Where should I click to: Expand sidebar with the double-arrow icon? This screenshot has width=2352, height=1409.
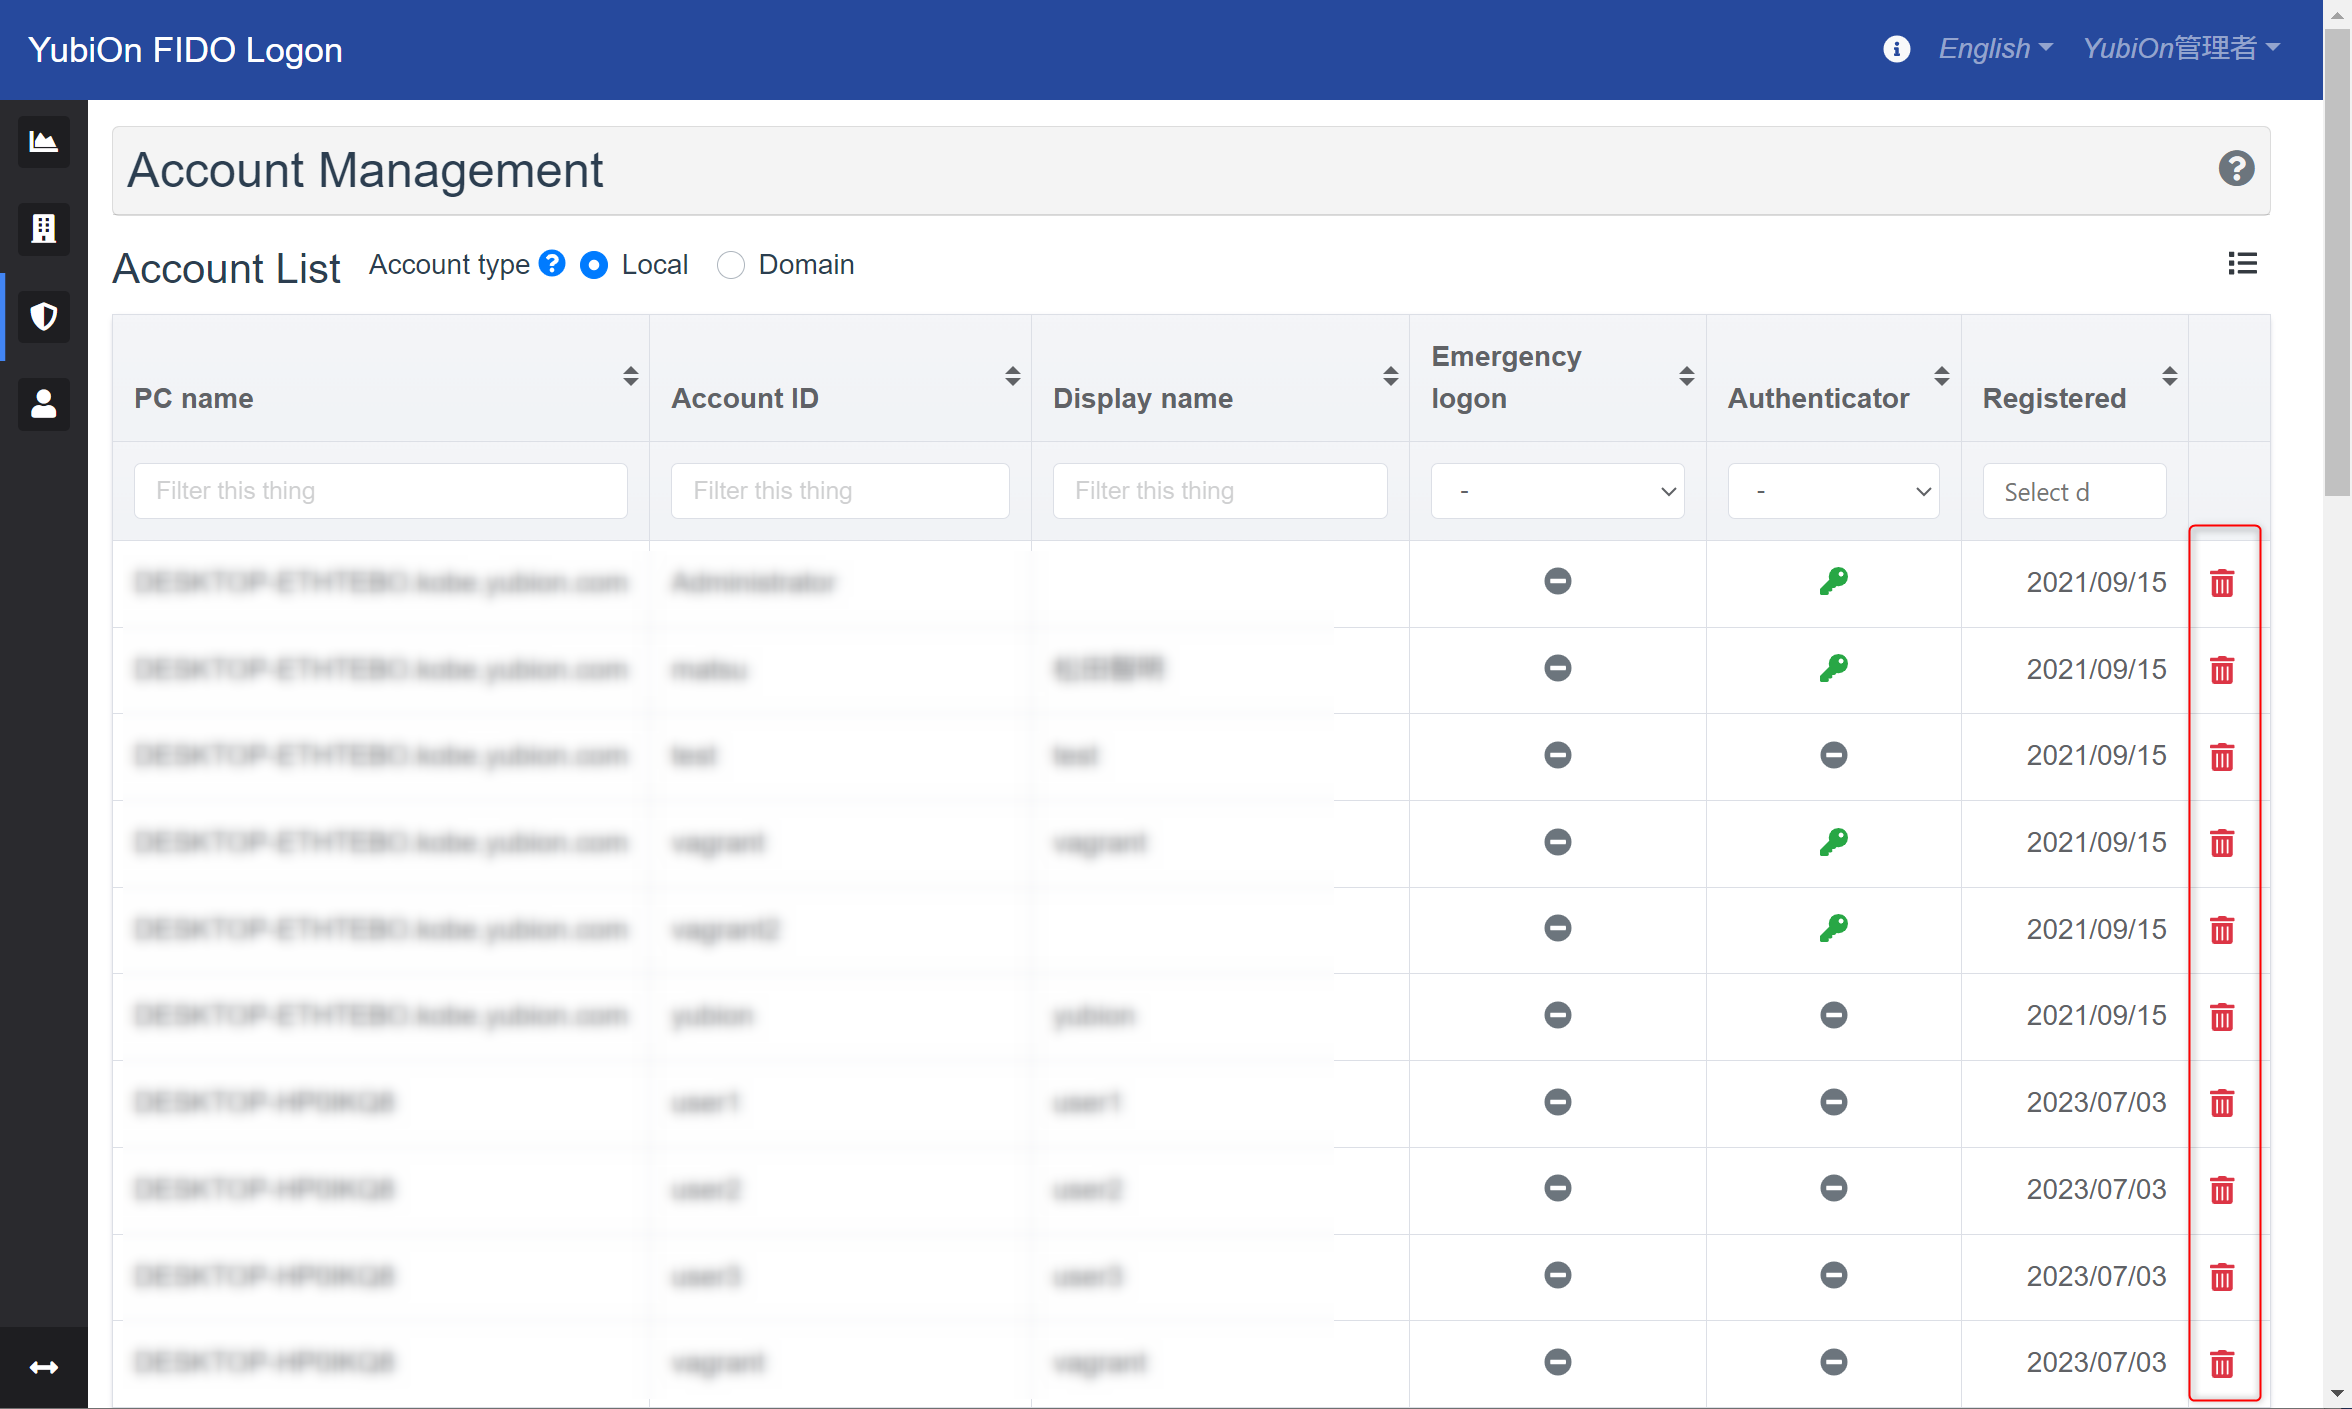click(x=44, y=1367)
